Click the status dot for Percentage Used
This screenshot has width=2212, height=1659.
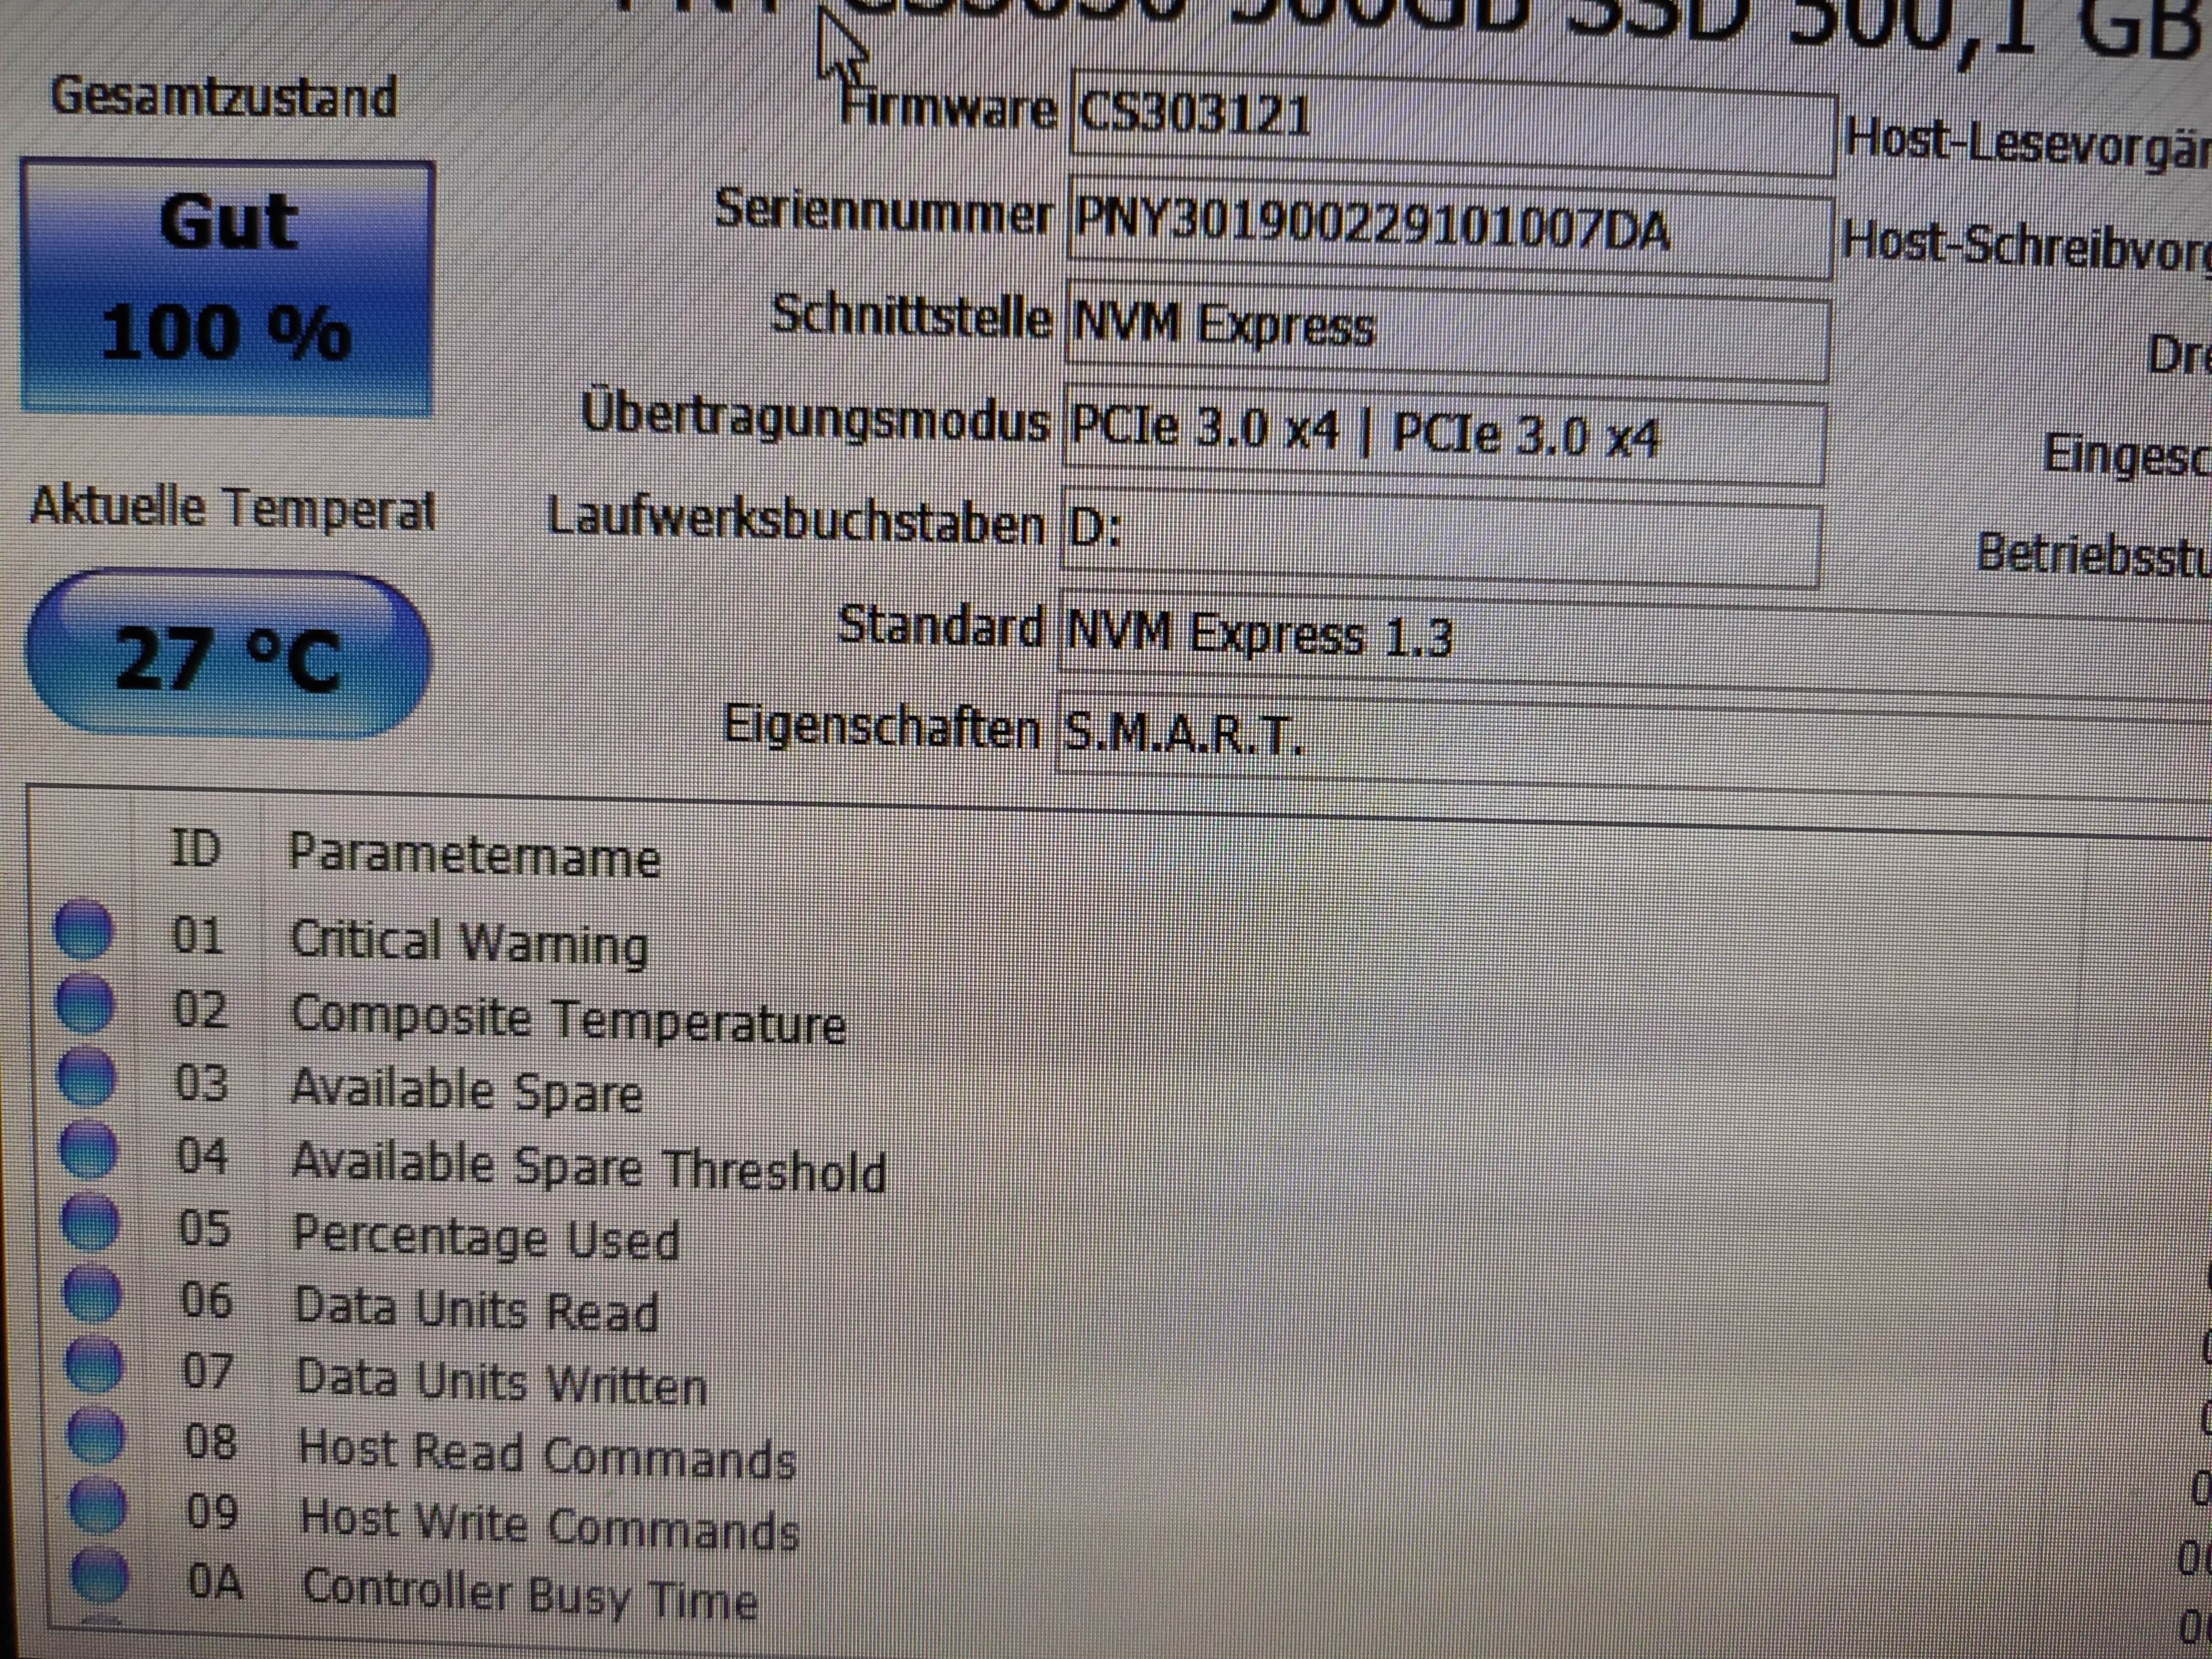tap(91, 1221)
